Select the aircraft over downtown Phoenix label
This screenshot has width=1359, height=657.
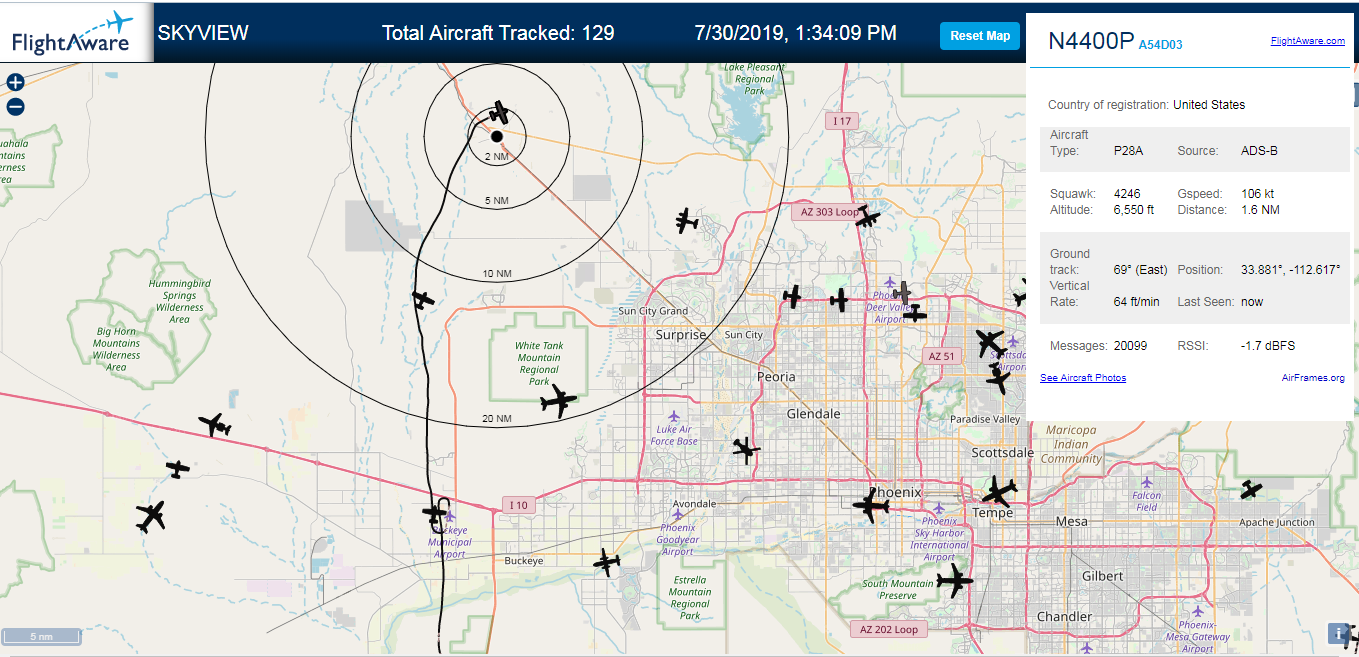(x=871, y=506)
